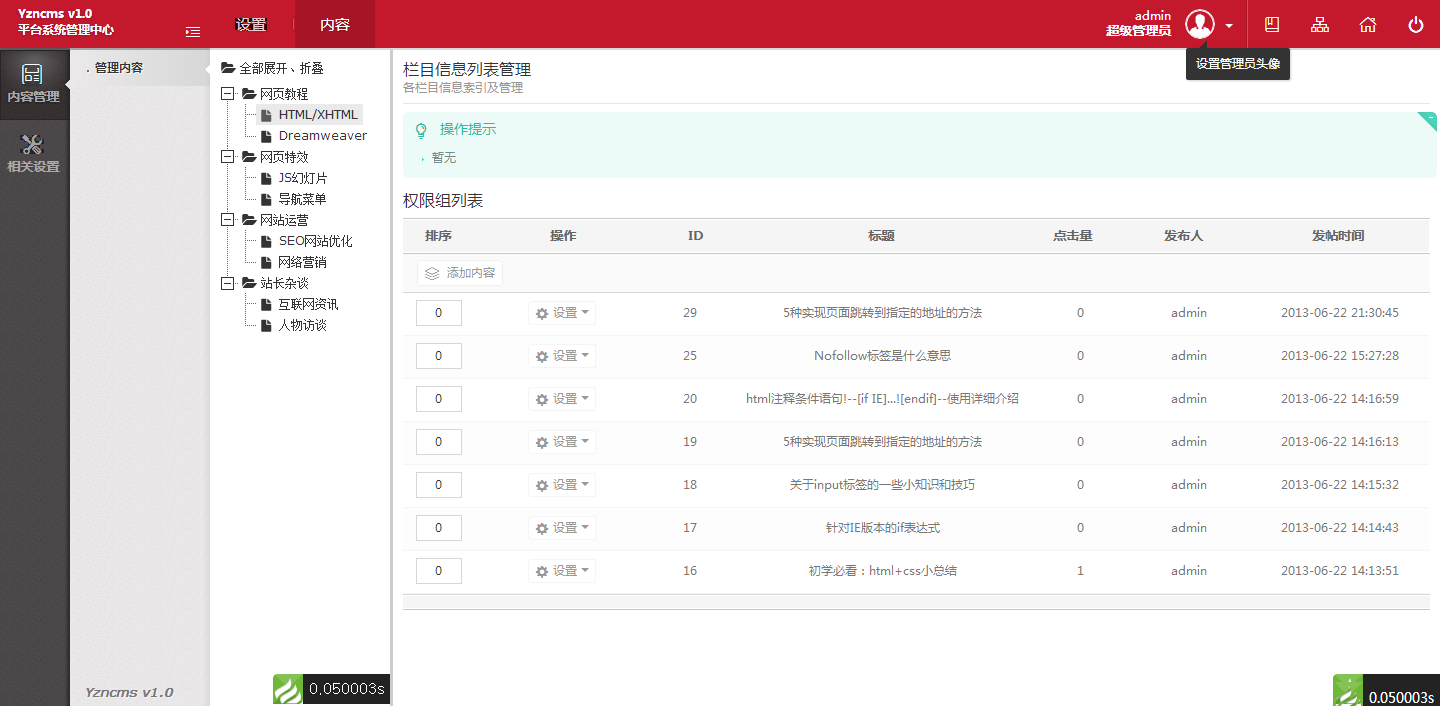Switch to the 设置 top tab

click(251, 24)
